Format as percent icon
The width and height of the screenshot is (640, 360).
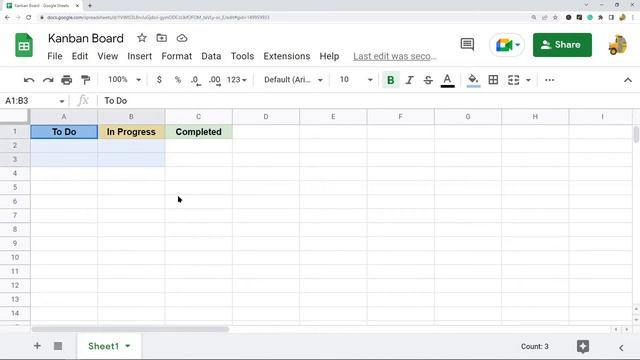[x=178, y=80]
